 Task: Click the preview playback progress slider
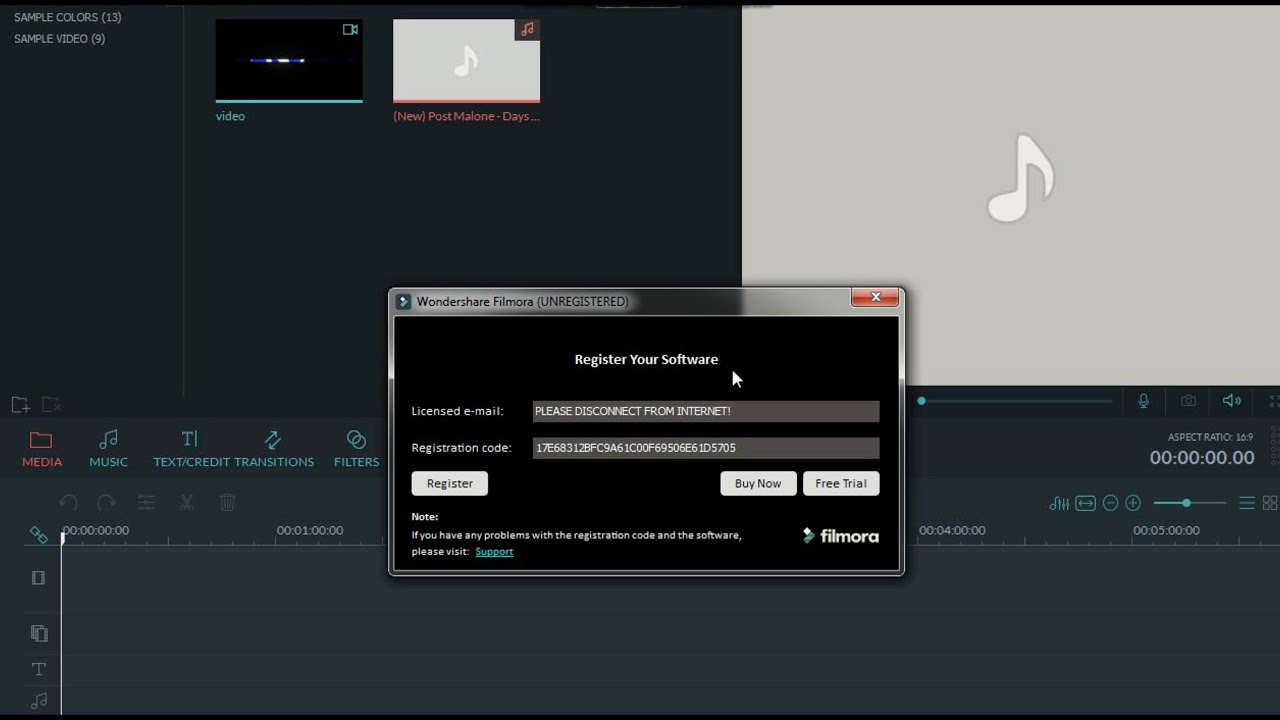coord(1015,401)
